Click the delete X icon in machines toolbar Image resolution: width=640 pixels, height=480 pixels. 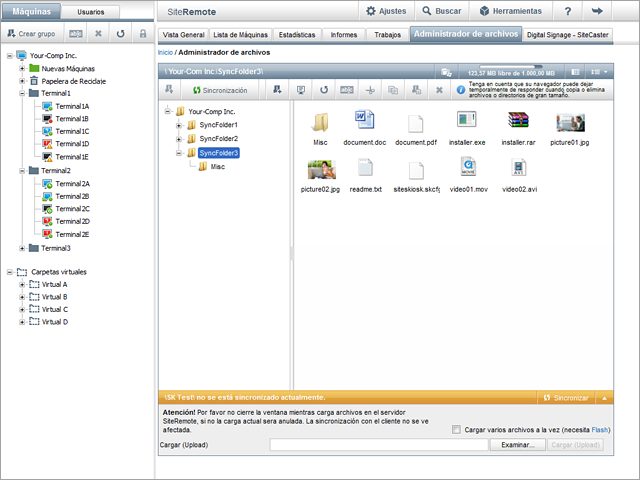[98, 34]
